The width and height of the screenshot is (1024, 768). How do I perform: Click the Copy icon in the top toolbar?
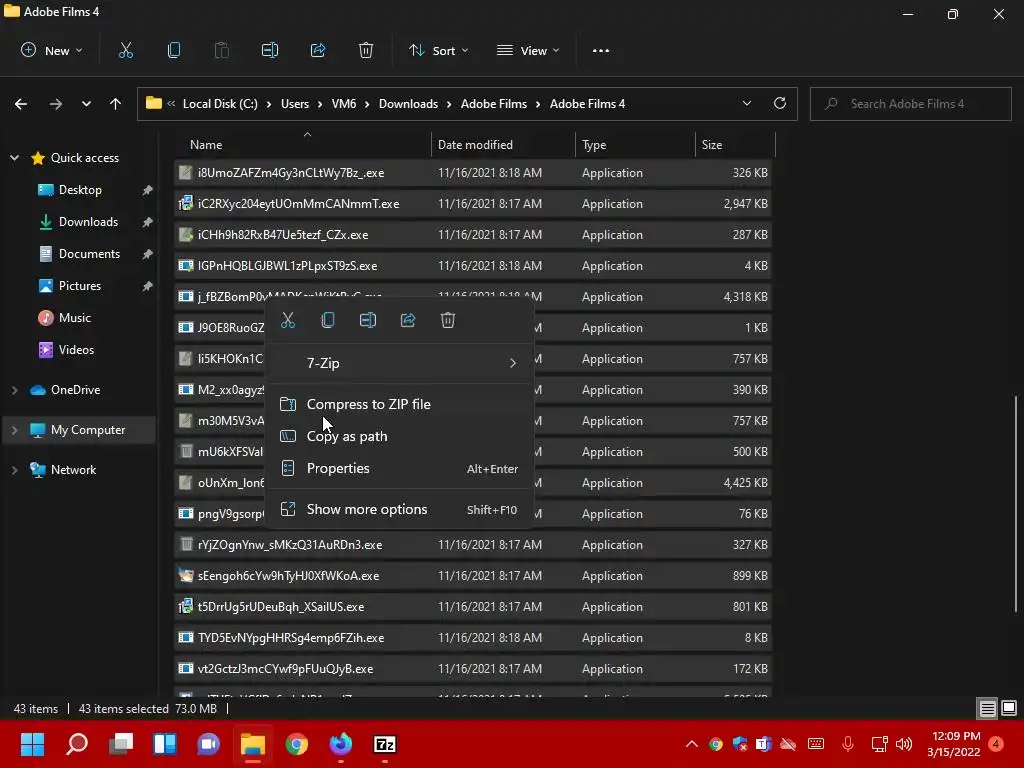[174, 50]
